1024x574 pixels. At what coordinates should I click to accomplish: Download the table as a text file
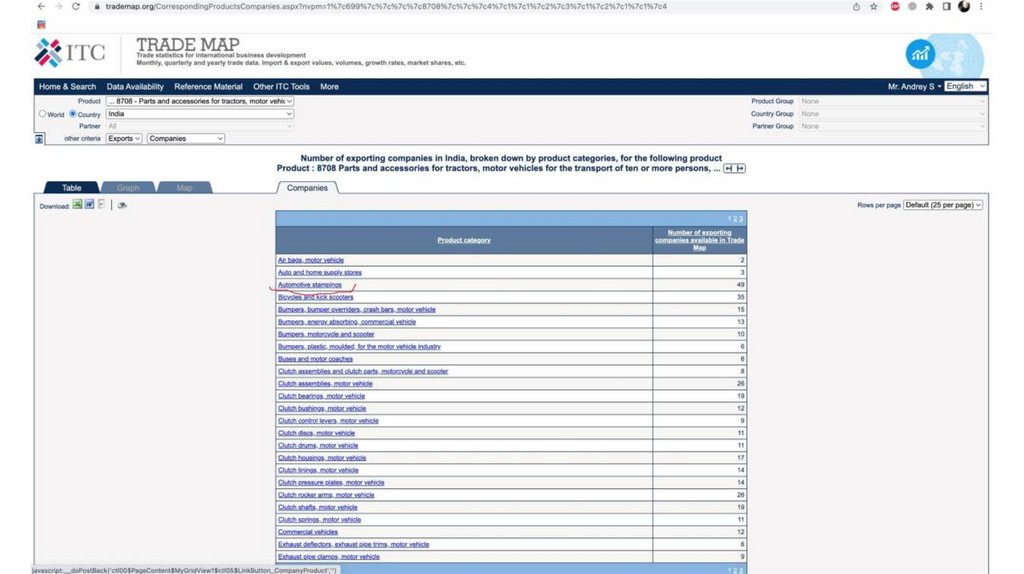101,205
